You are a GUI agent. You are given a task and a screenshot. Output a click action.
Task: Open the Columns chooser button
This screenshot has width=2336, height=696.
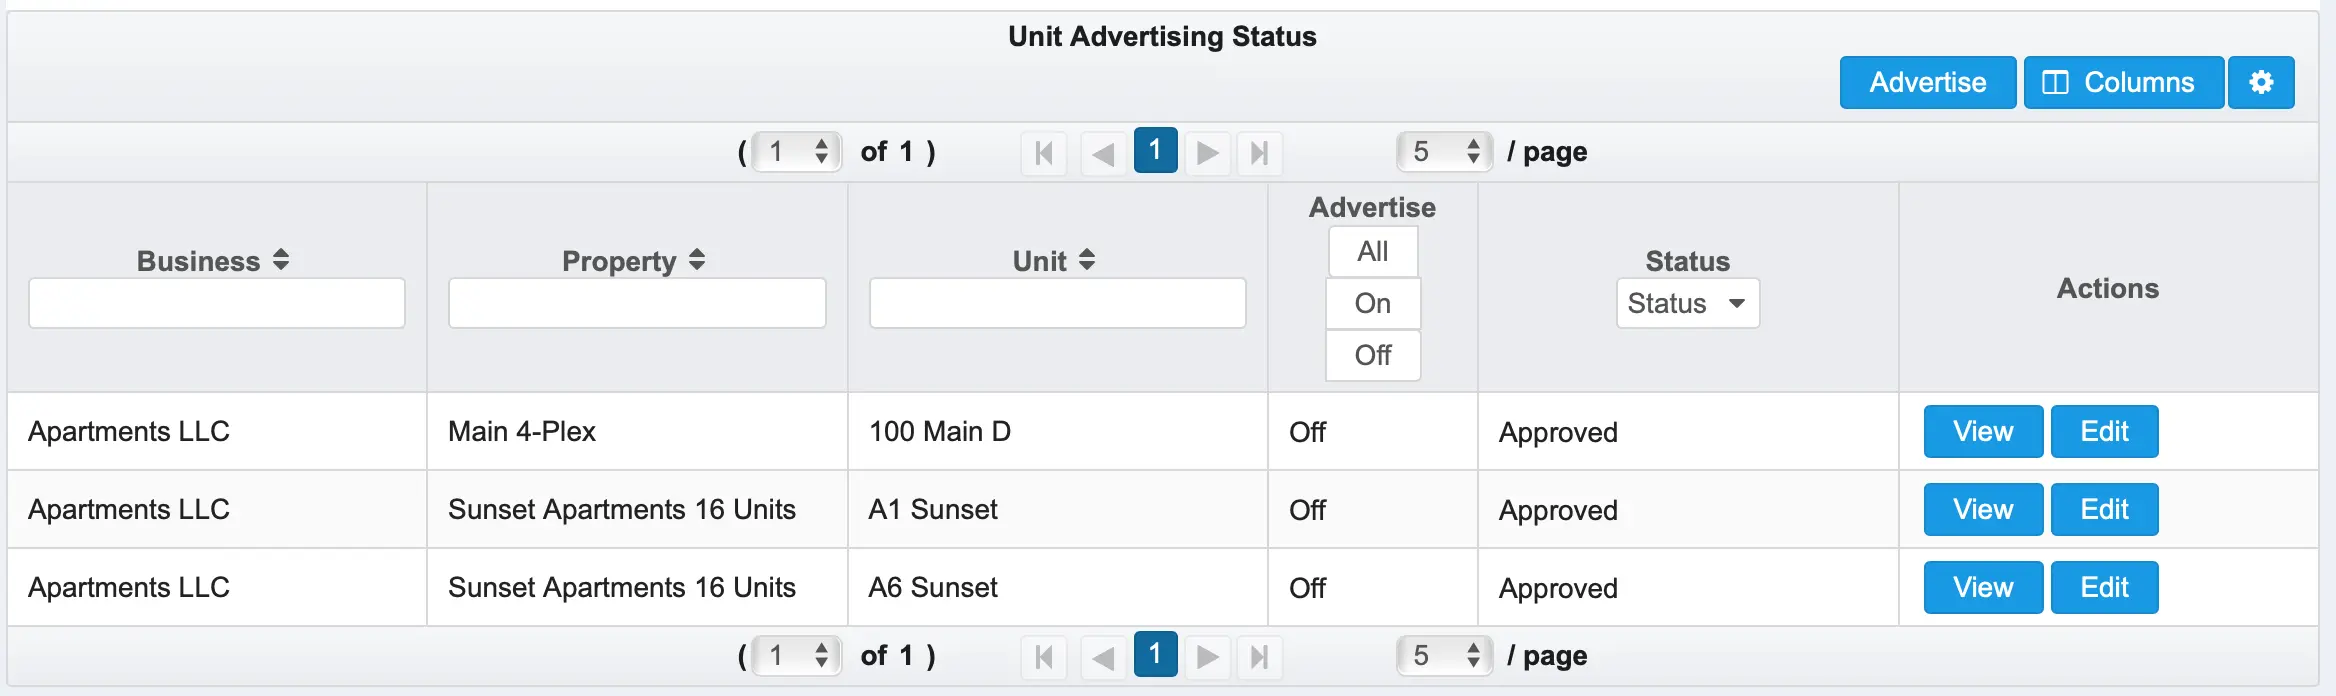pos(2123,82)
